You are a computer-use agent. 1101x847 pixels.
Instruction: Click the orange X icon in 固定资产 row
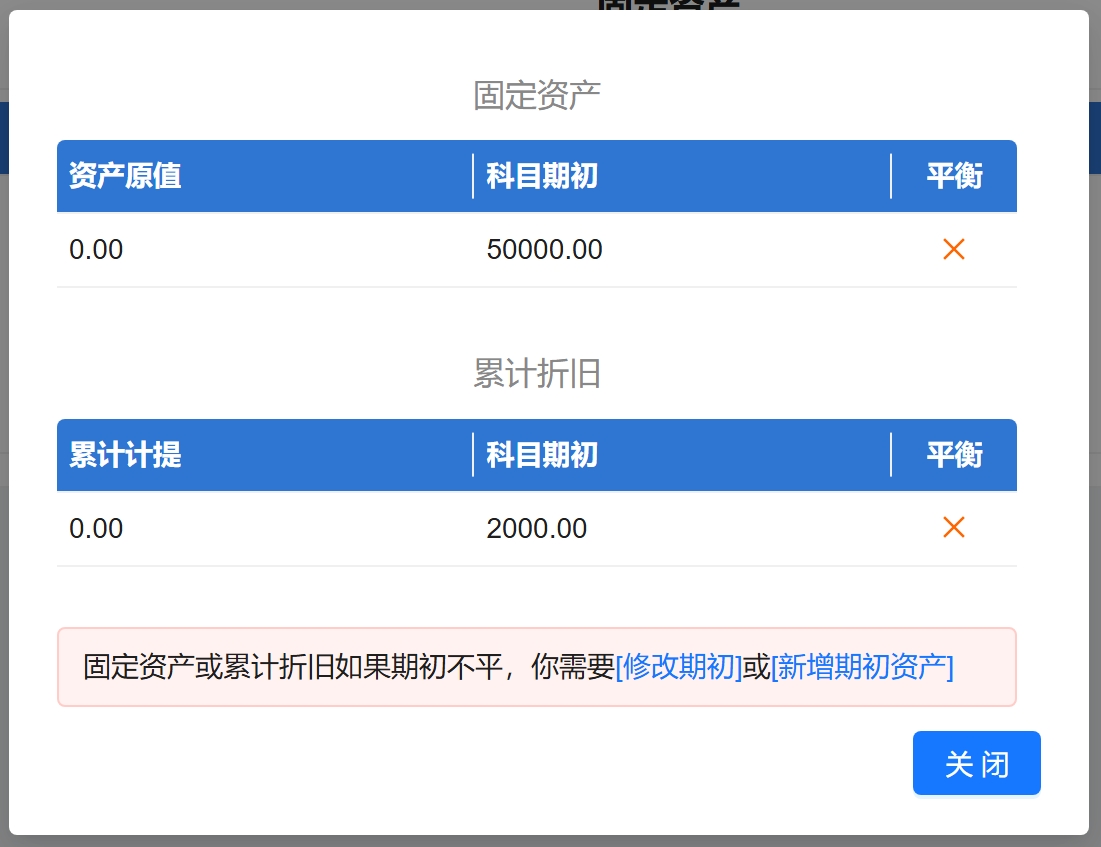(x=953, y=249)
